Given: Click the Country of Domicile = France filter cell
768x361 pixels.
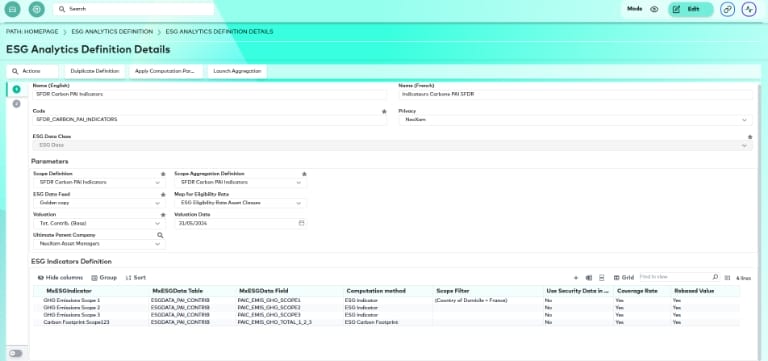Looking at the screenshot, I should tap(471, 300).
